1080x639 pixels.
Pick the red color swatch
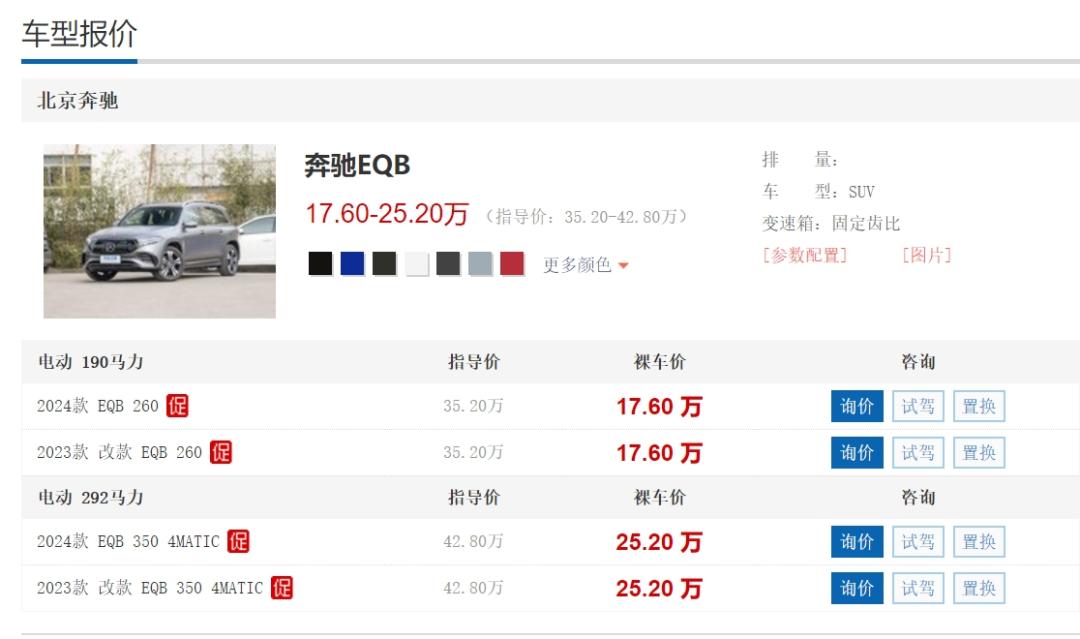pyautogui.click(x=512, y=264)
